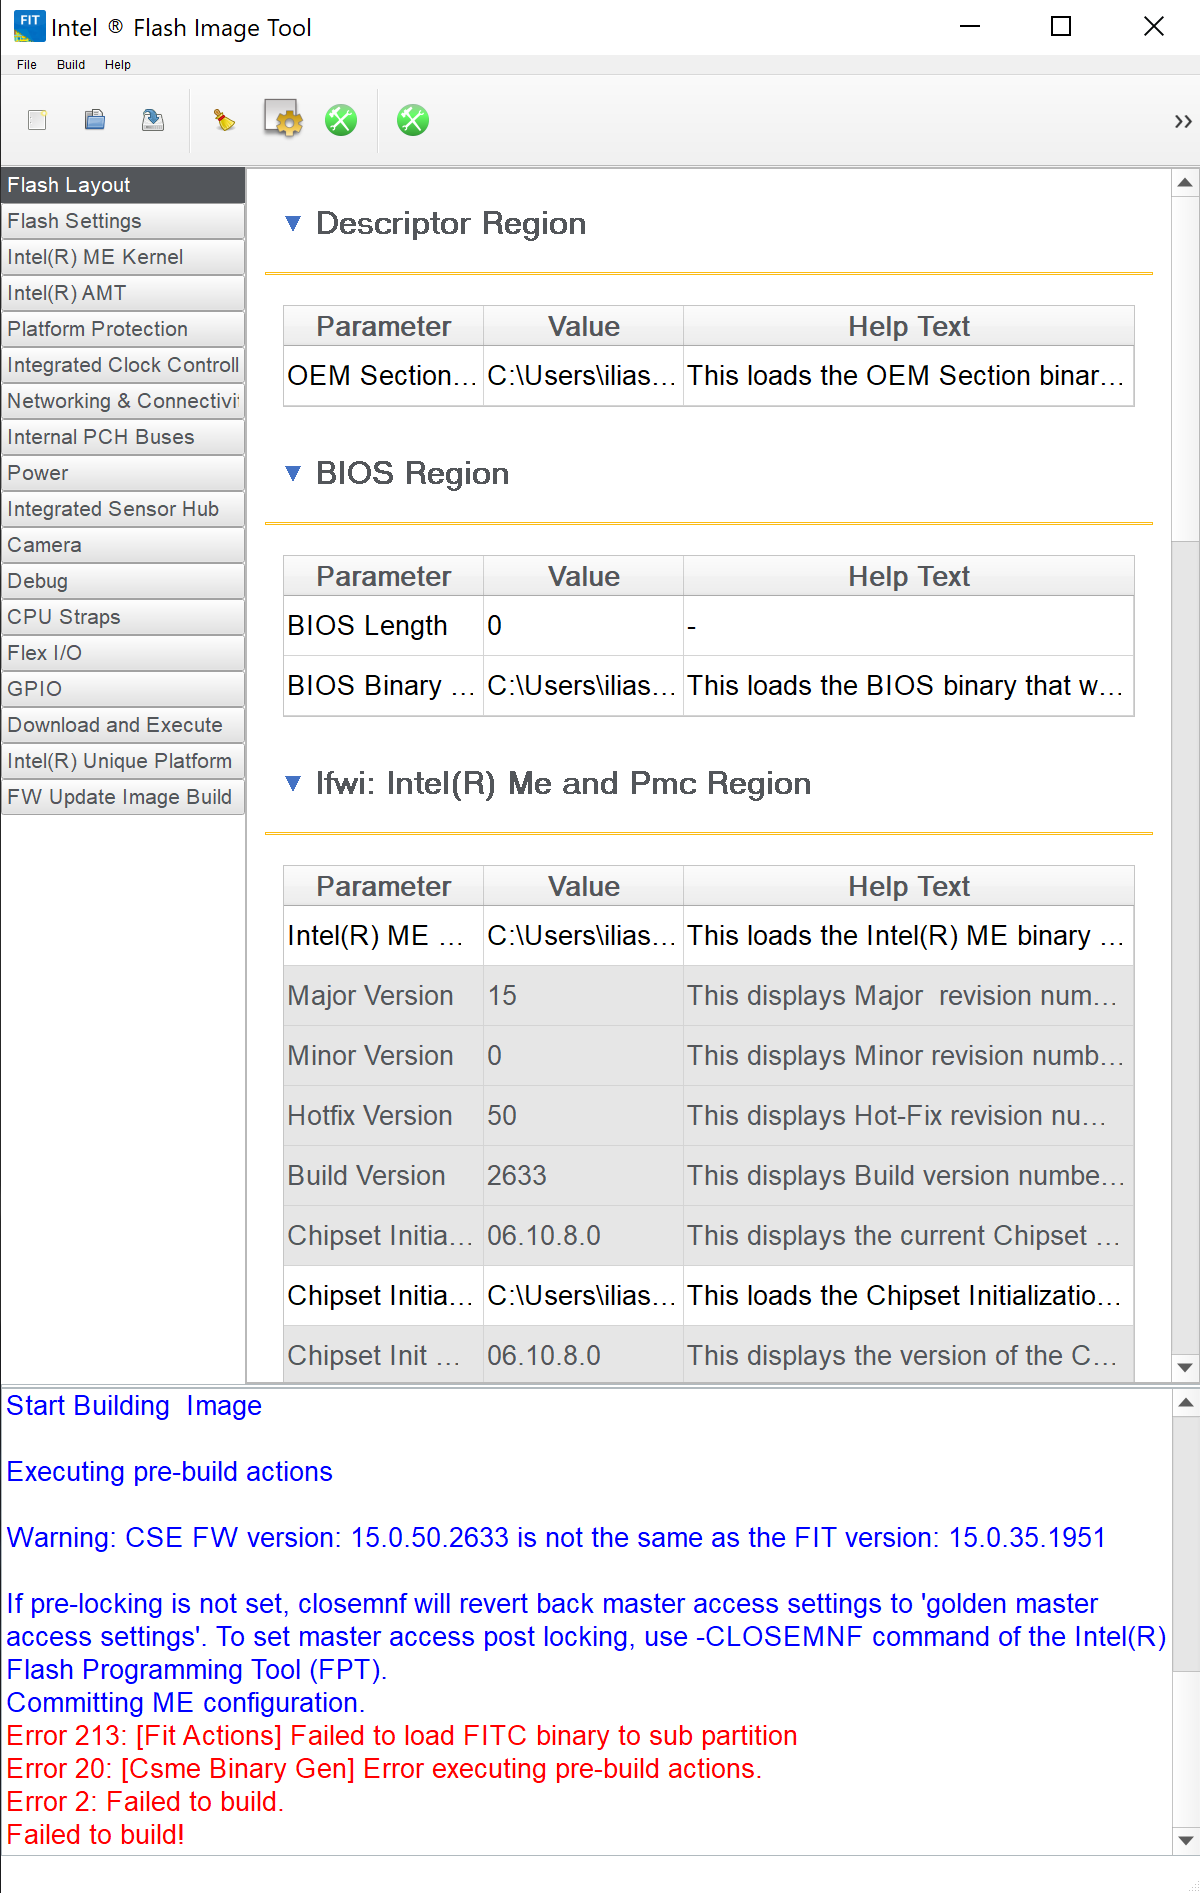Go to Integrated Sensor Hub tab
The image size is (1200, 1893).
[123, 509]
